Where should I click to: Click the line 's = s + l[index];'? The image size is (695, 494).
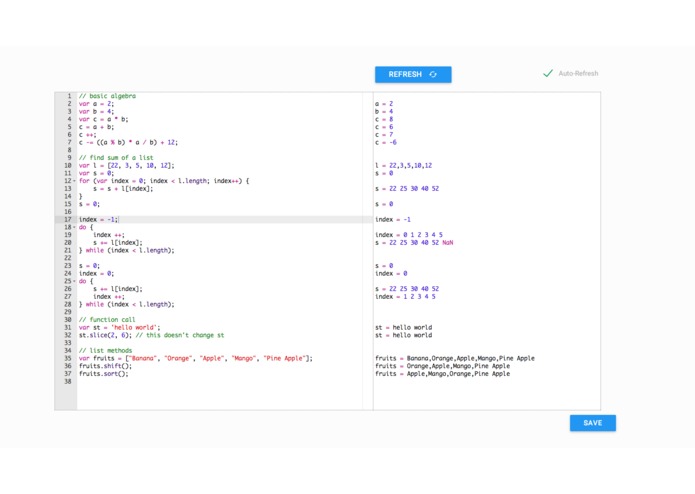pyautogui.click(x=123, y=189)
